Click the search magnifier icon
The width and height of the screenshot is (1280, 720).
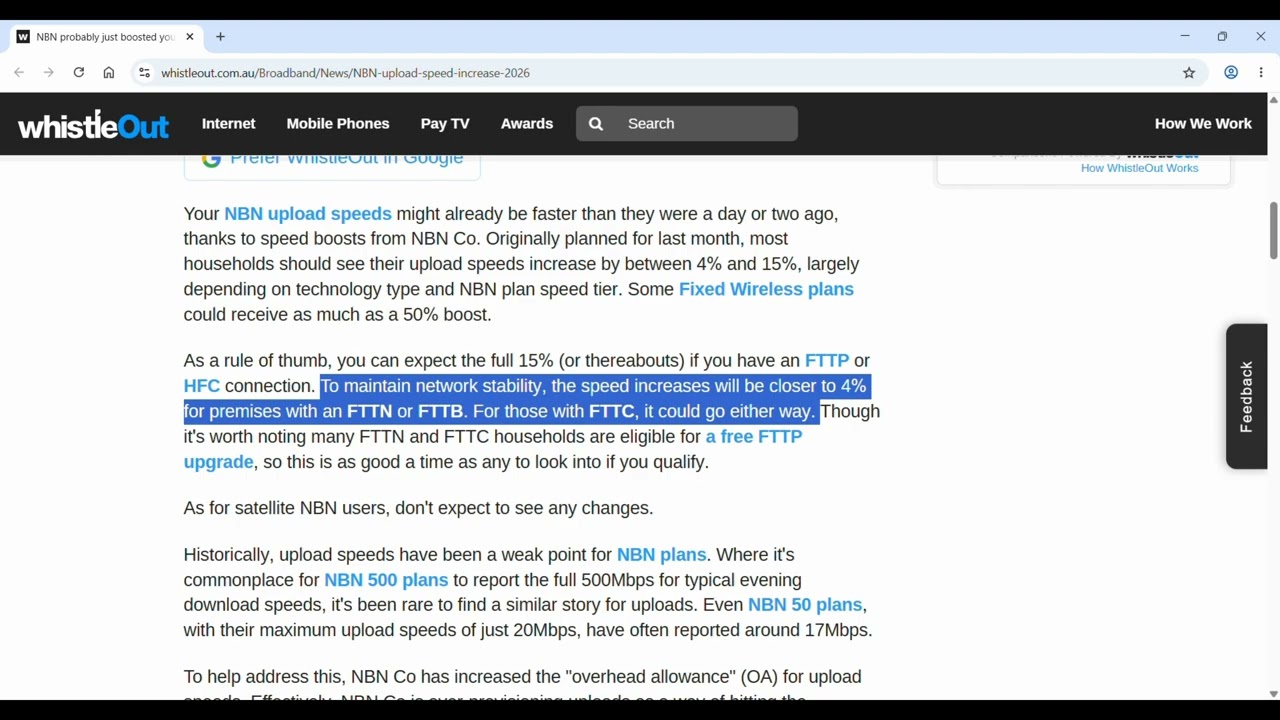coord(596,124)
